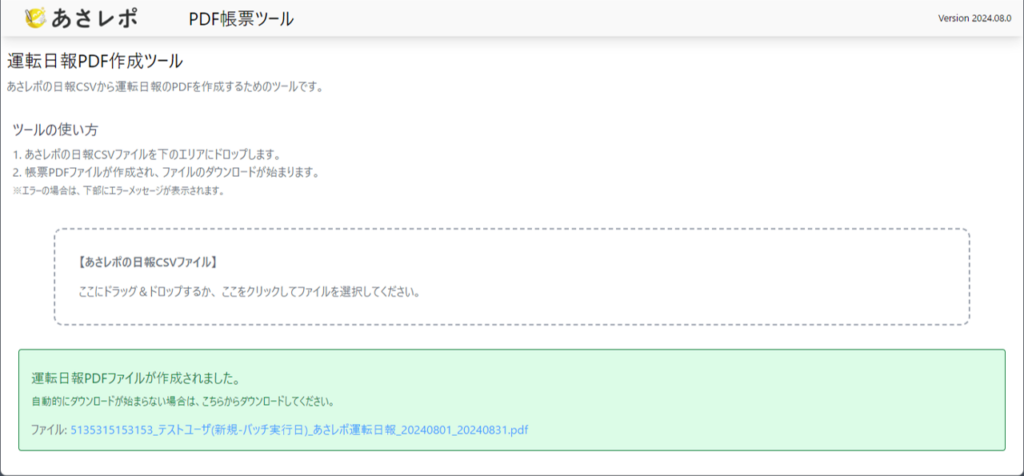Click the ドラッグ＆ドロップ instruction text
The width and height of the screenshot is (1024, 476).
click(x=248, y=291)
